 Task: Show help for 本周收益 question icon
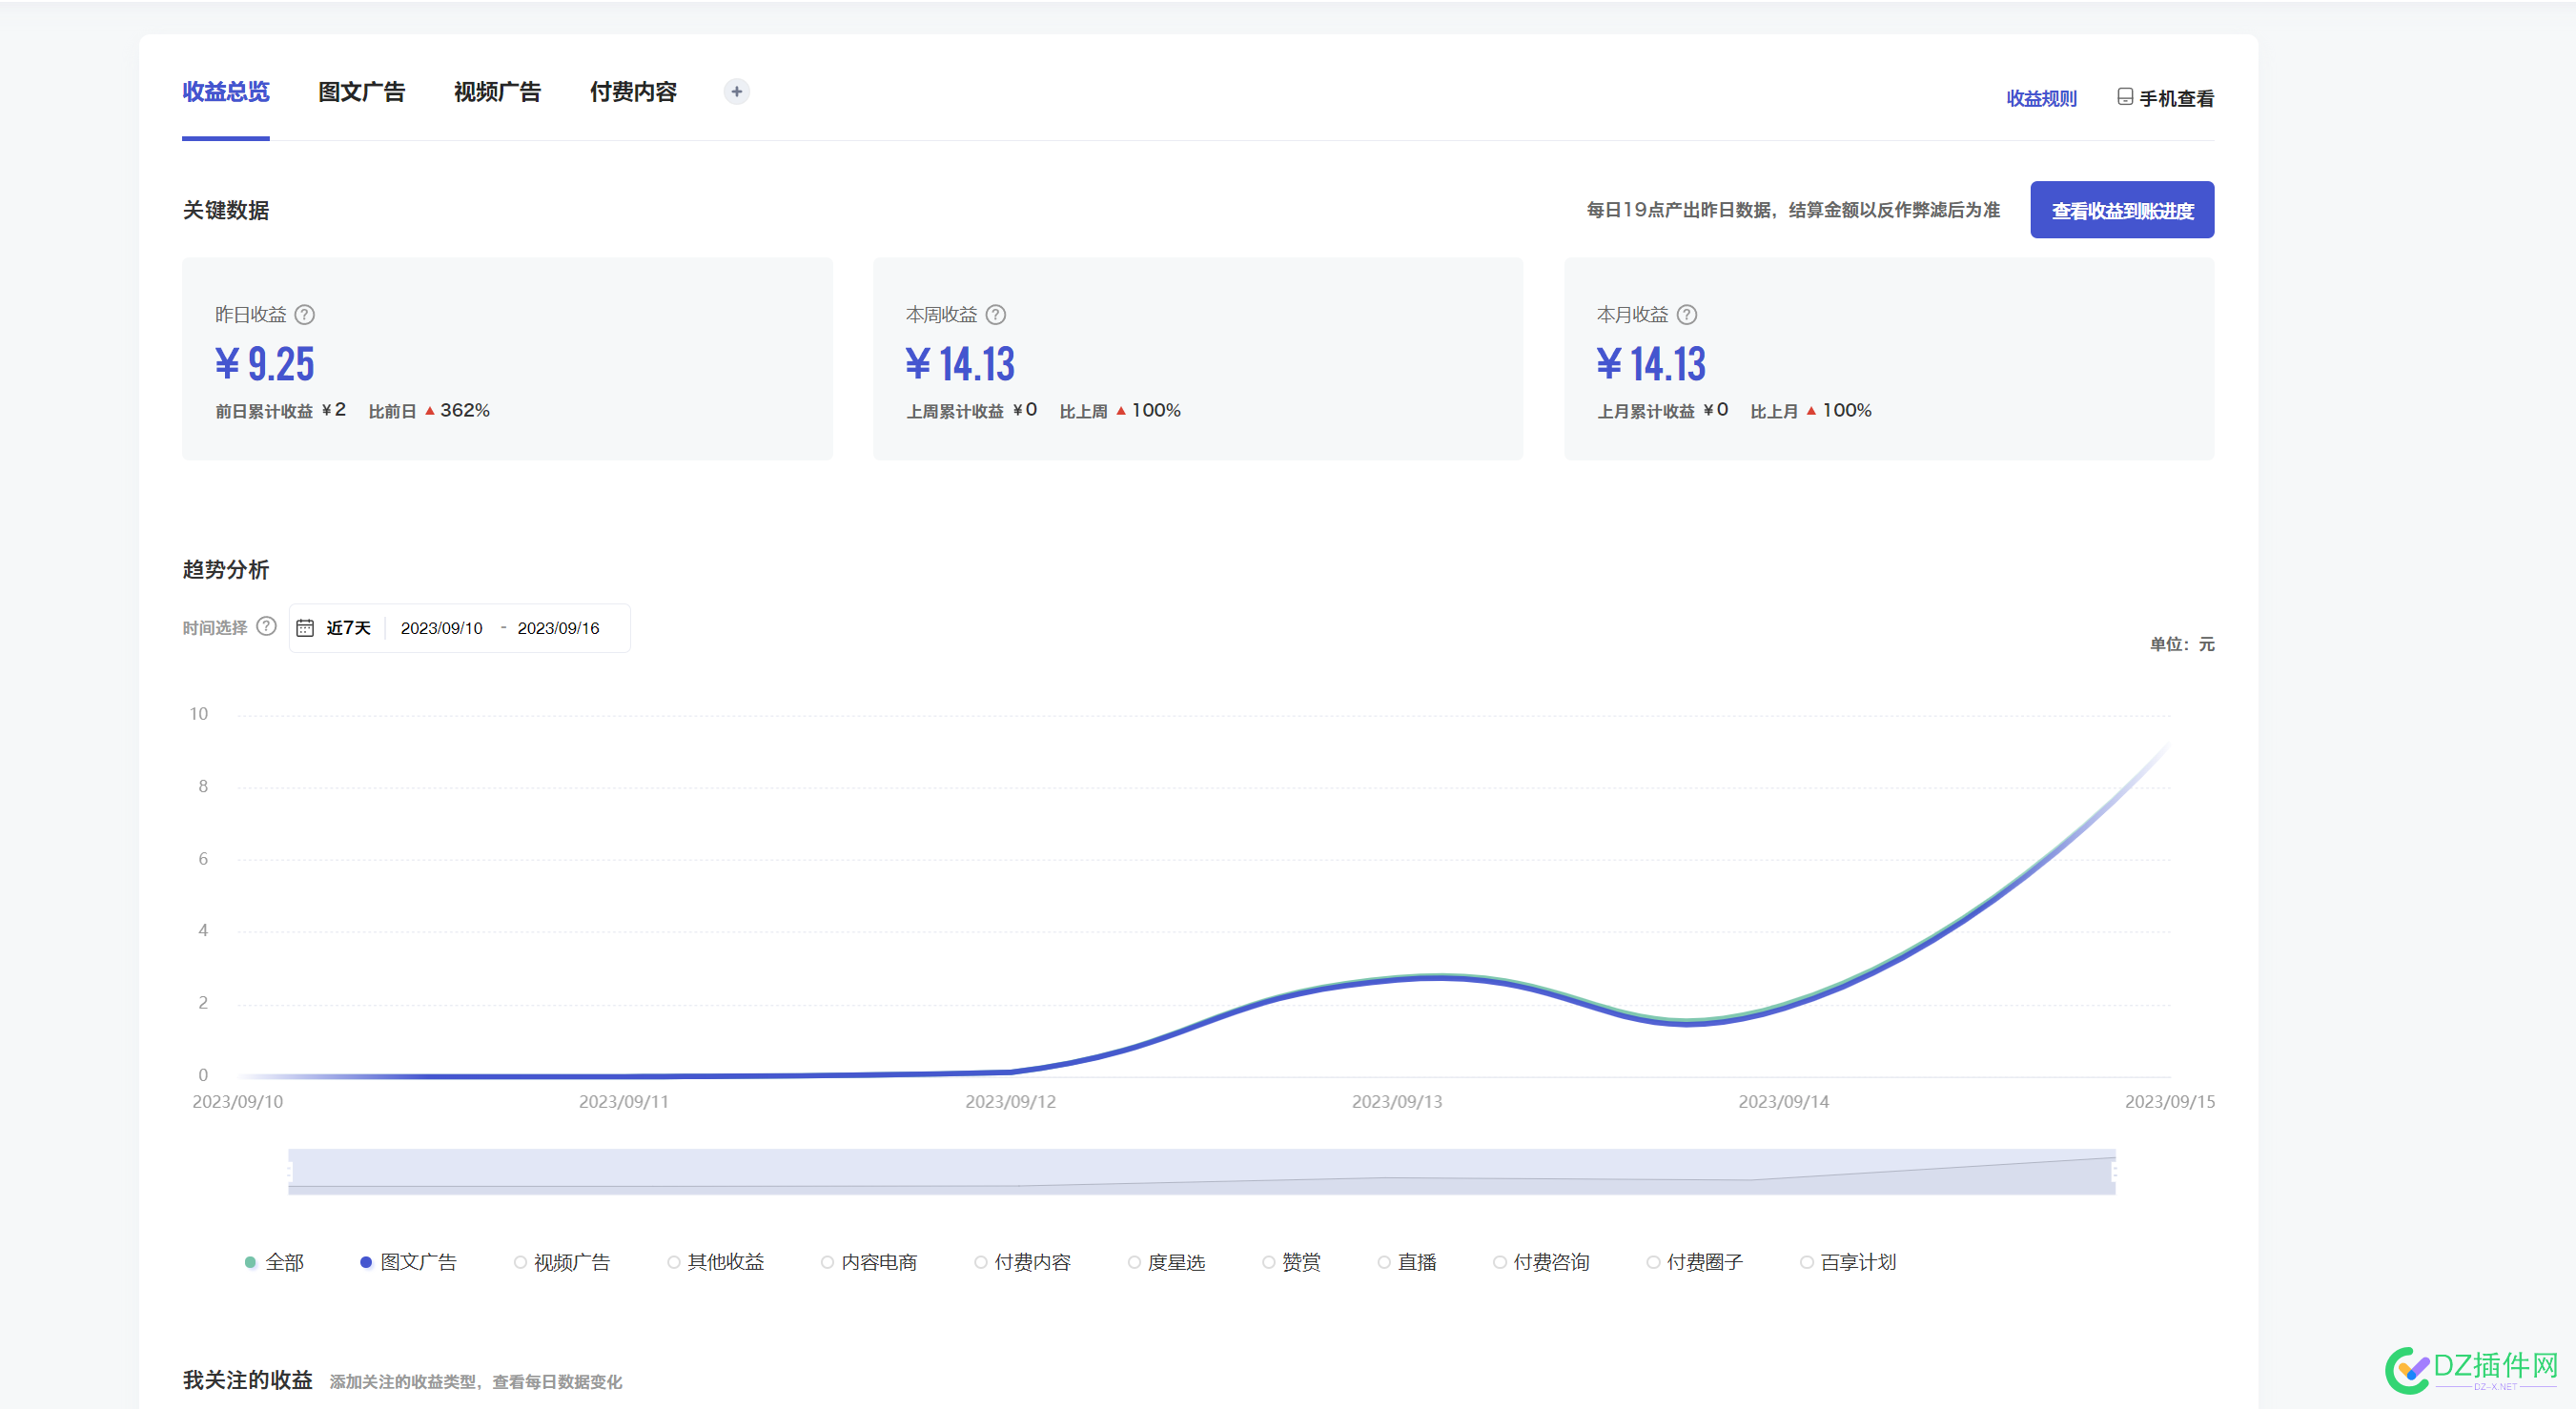point(996,315)
